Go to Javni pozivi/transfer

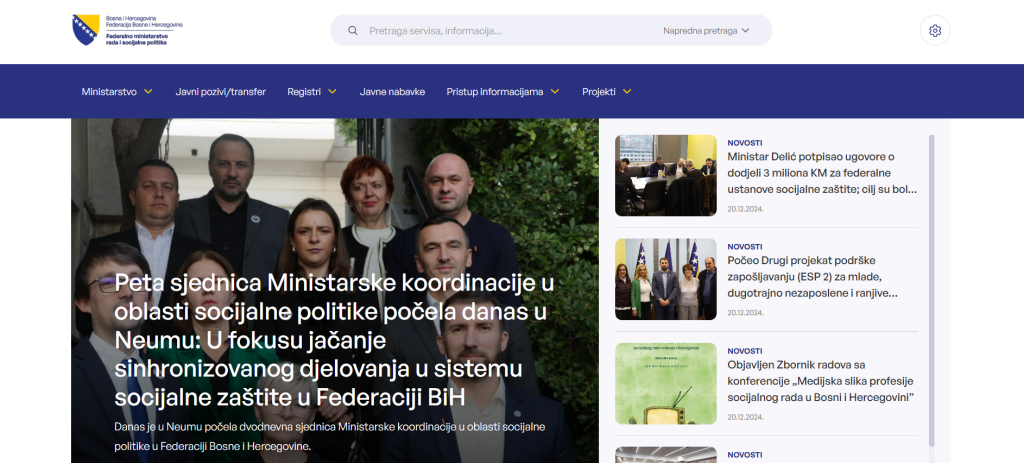221,91
